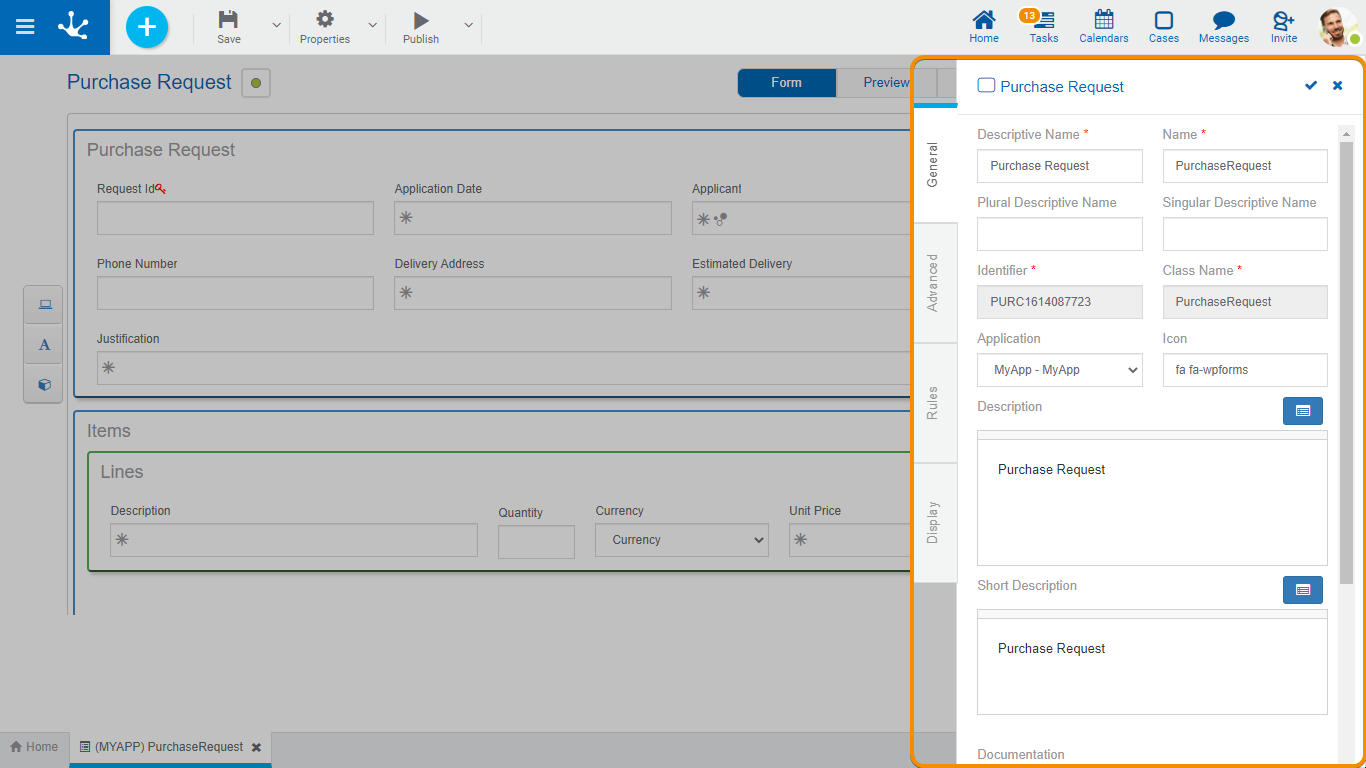
Task: Click the Save disk icon
Action: pyautogui.click(x=229, y=20)
